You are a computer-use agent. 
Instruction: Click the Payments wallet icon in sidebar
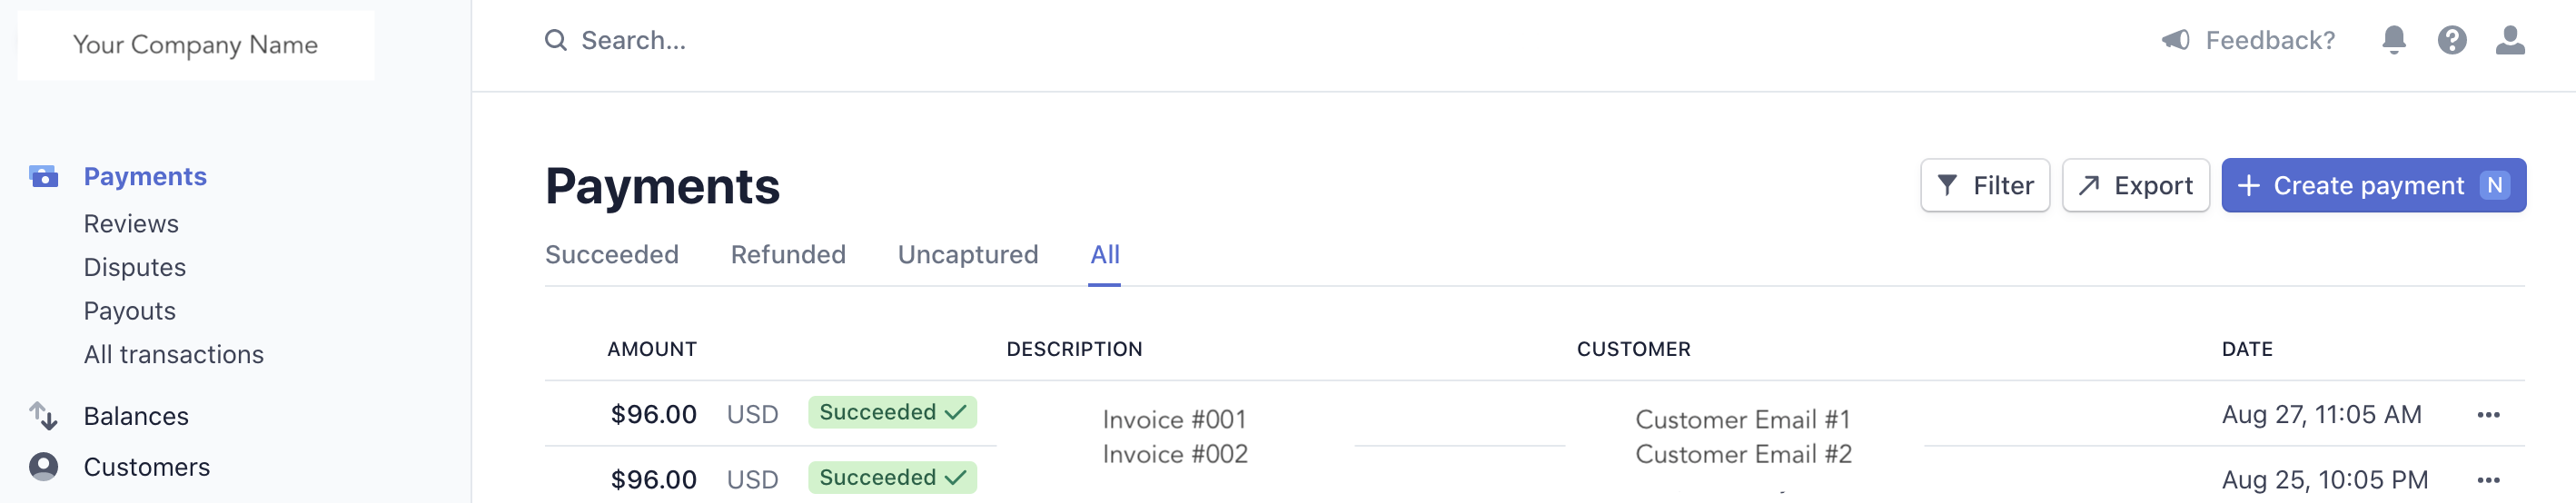pyautogui.click(x=43, y=177)
